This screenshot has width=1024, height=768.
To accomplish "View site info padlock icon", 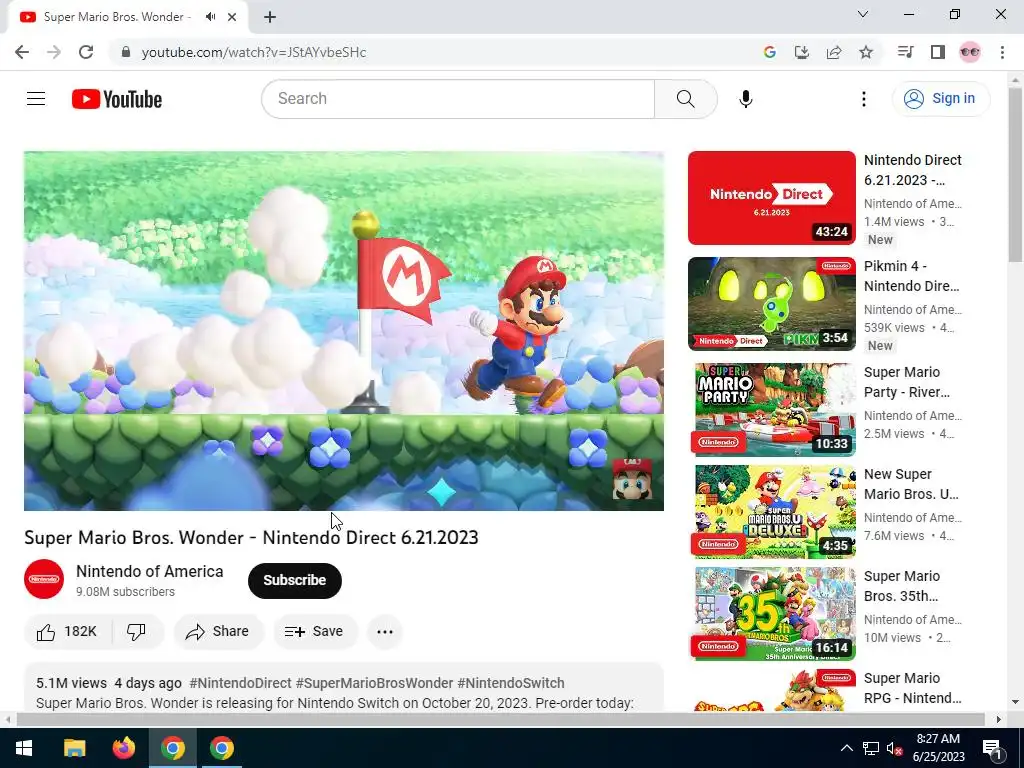I will coord(126,52).
